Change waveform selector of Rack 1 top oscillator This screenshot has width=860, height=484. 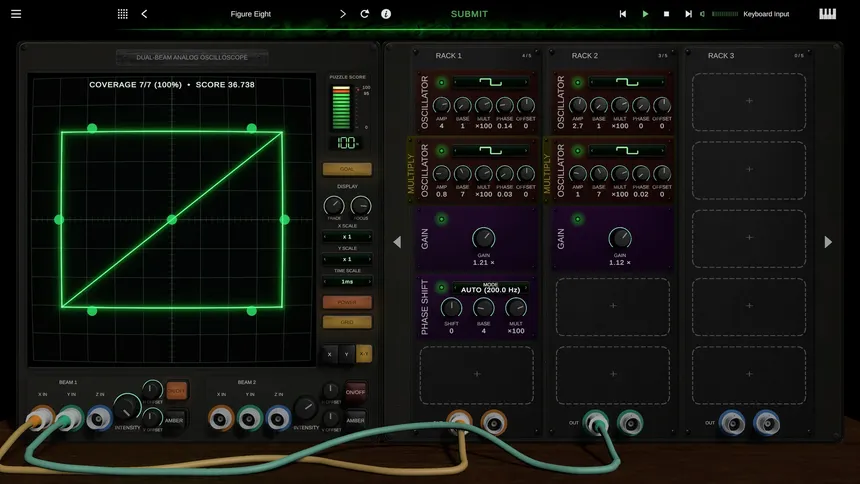[490, 82]
